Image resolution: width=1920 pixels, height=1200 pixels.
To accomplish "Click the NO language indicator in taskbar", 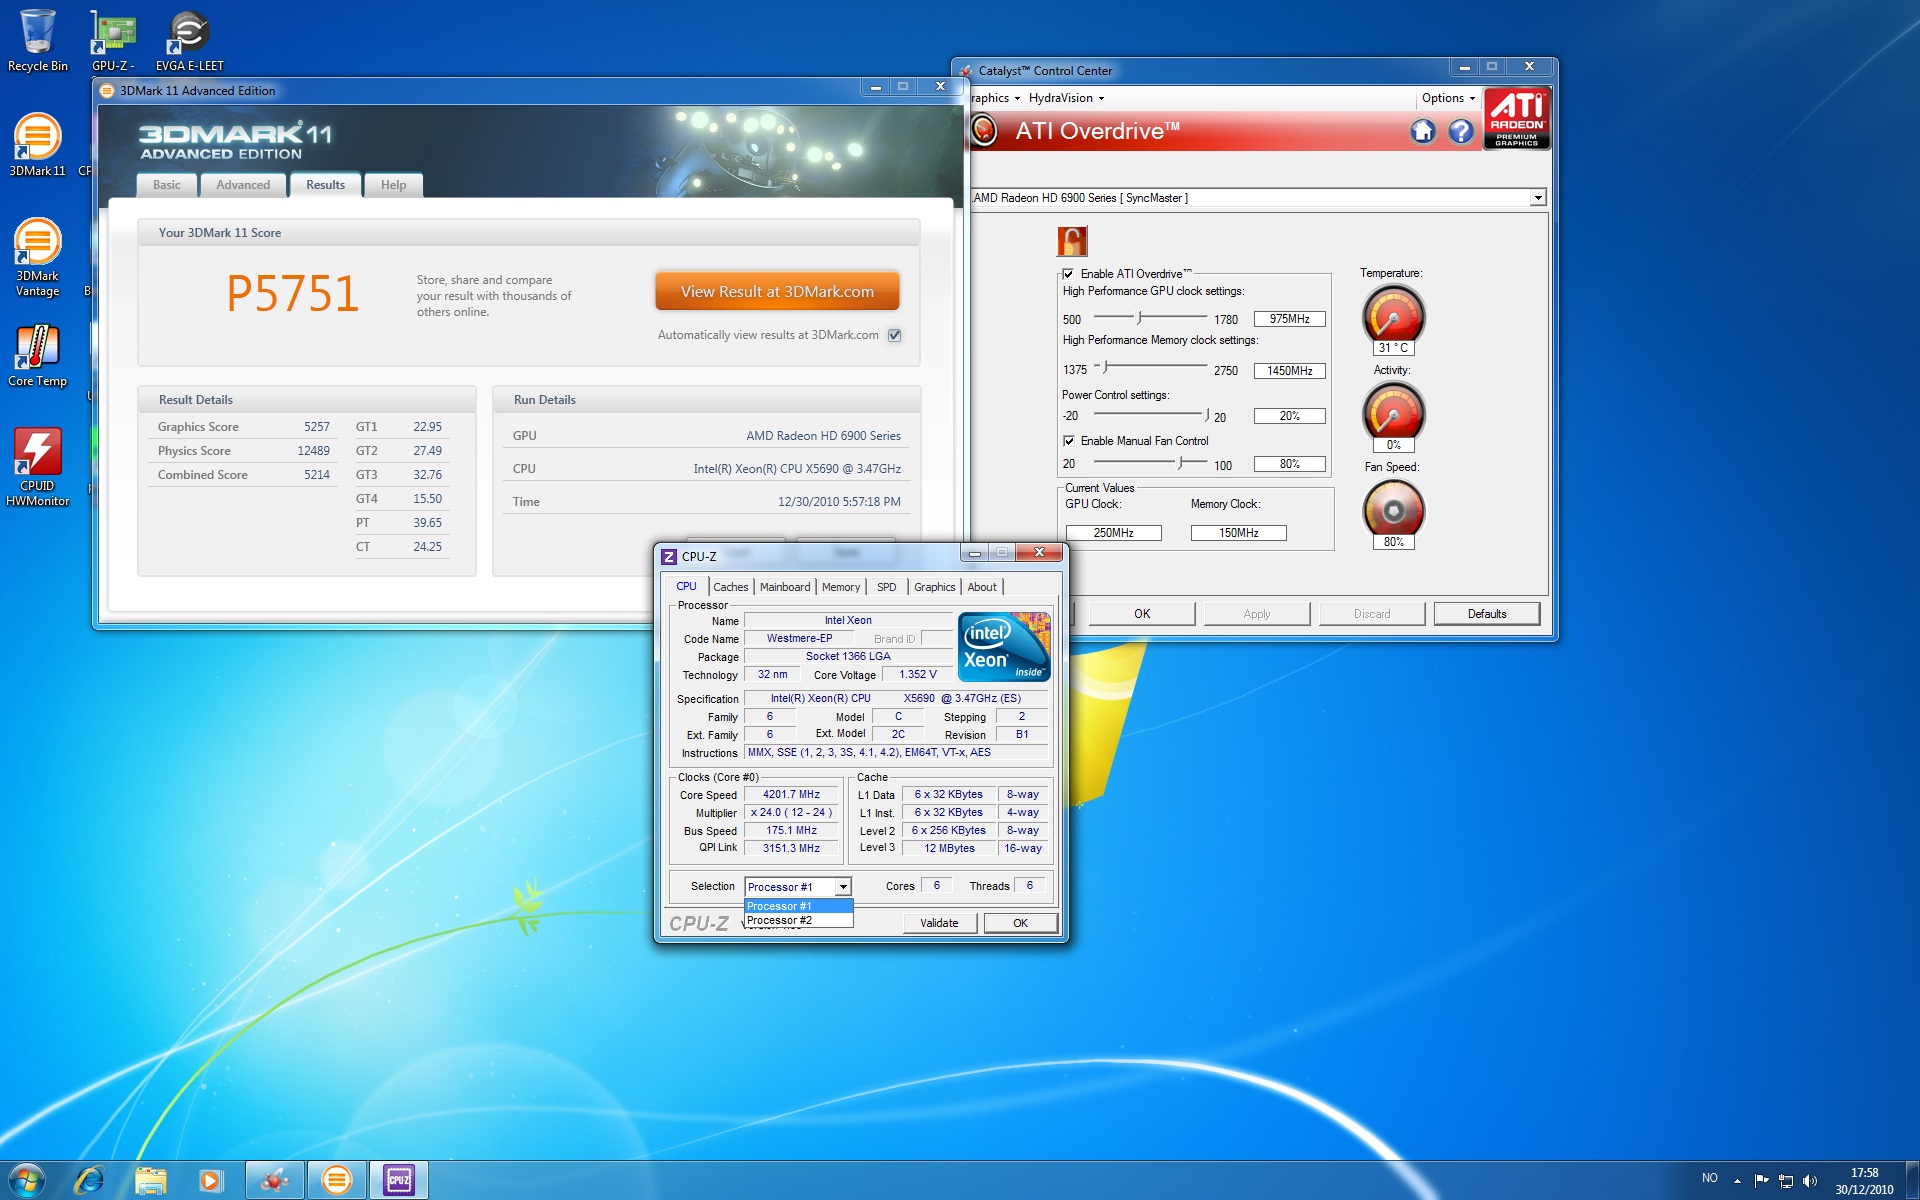I will point(1710,1178).
